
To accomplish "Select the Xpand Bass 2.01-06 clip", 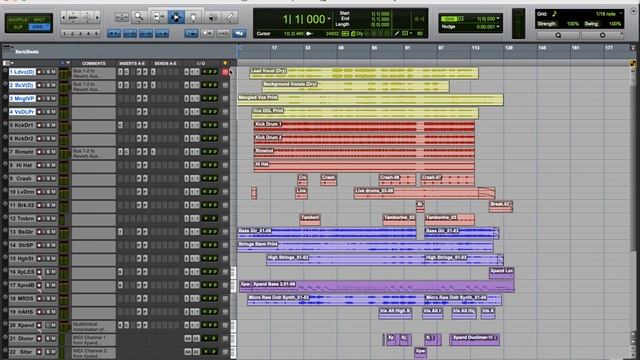I will (383, 287).
